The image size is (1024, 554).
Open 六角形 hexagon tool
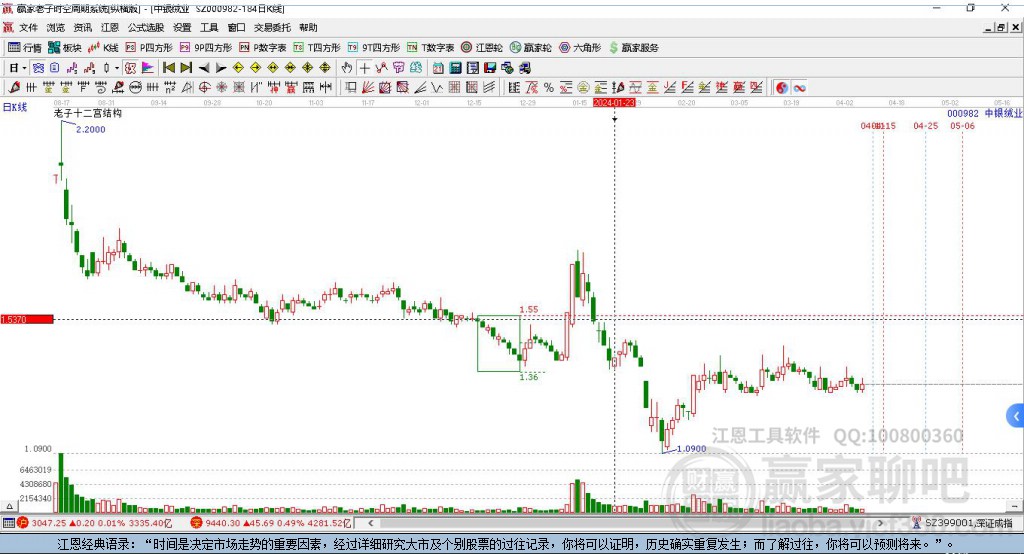[580, 48]
